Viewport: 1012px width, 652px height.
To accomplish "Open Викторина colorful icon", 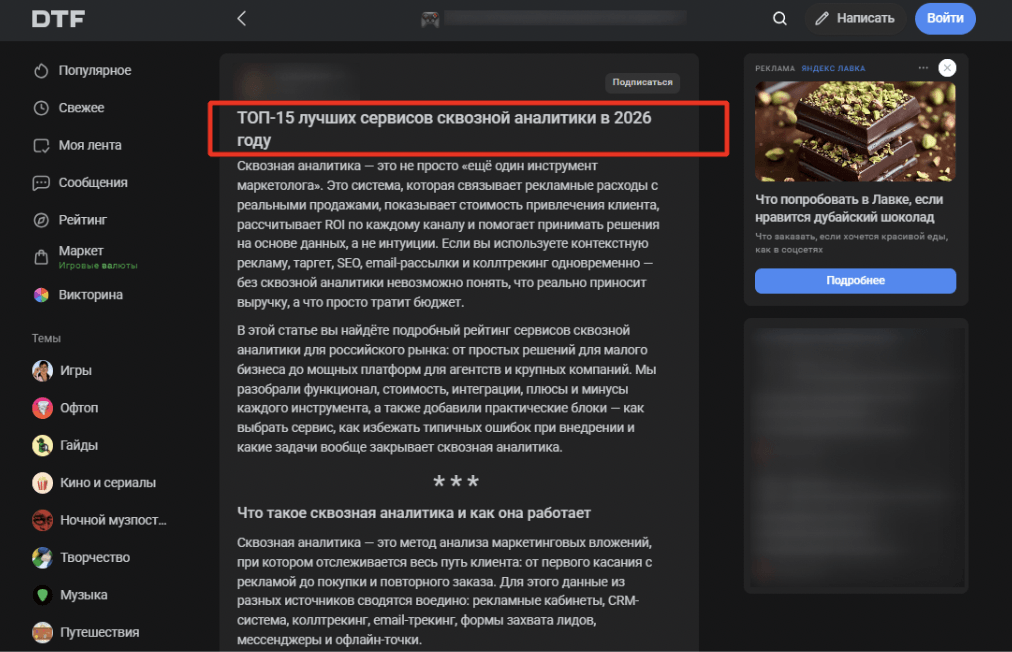I will click(x=41, y=295).
